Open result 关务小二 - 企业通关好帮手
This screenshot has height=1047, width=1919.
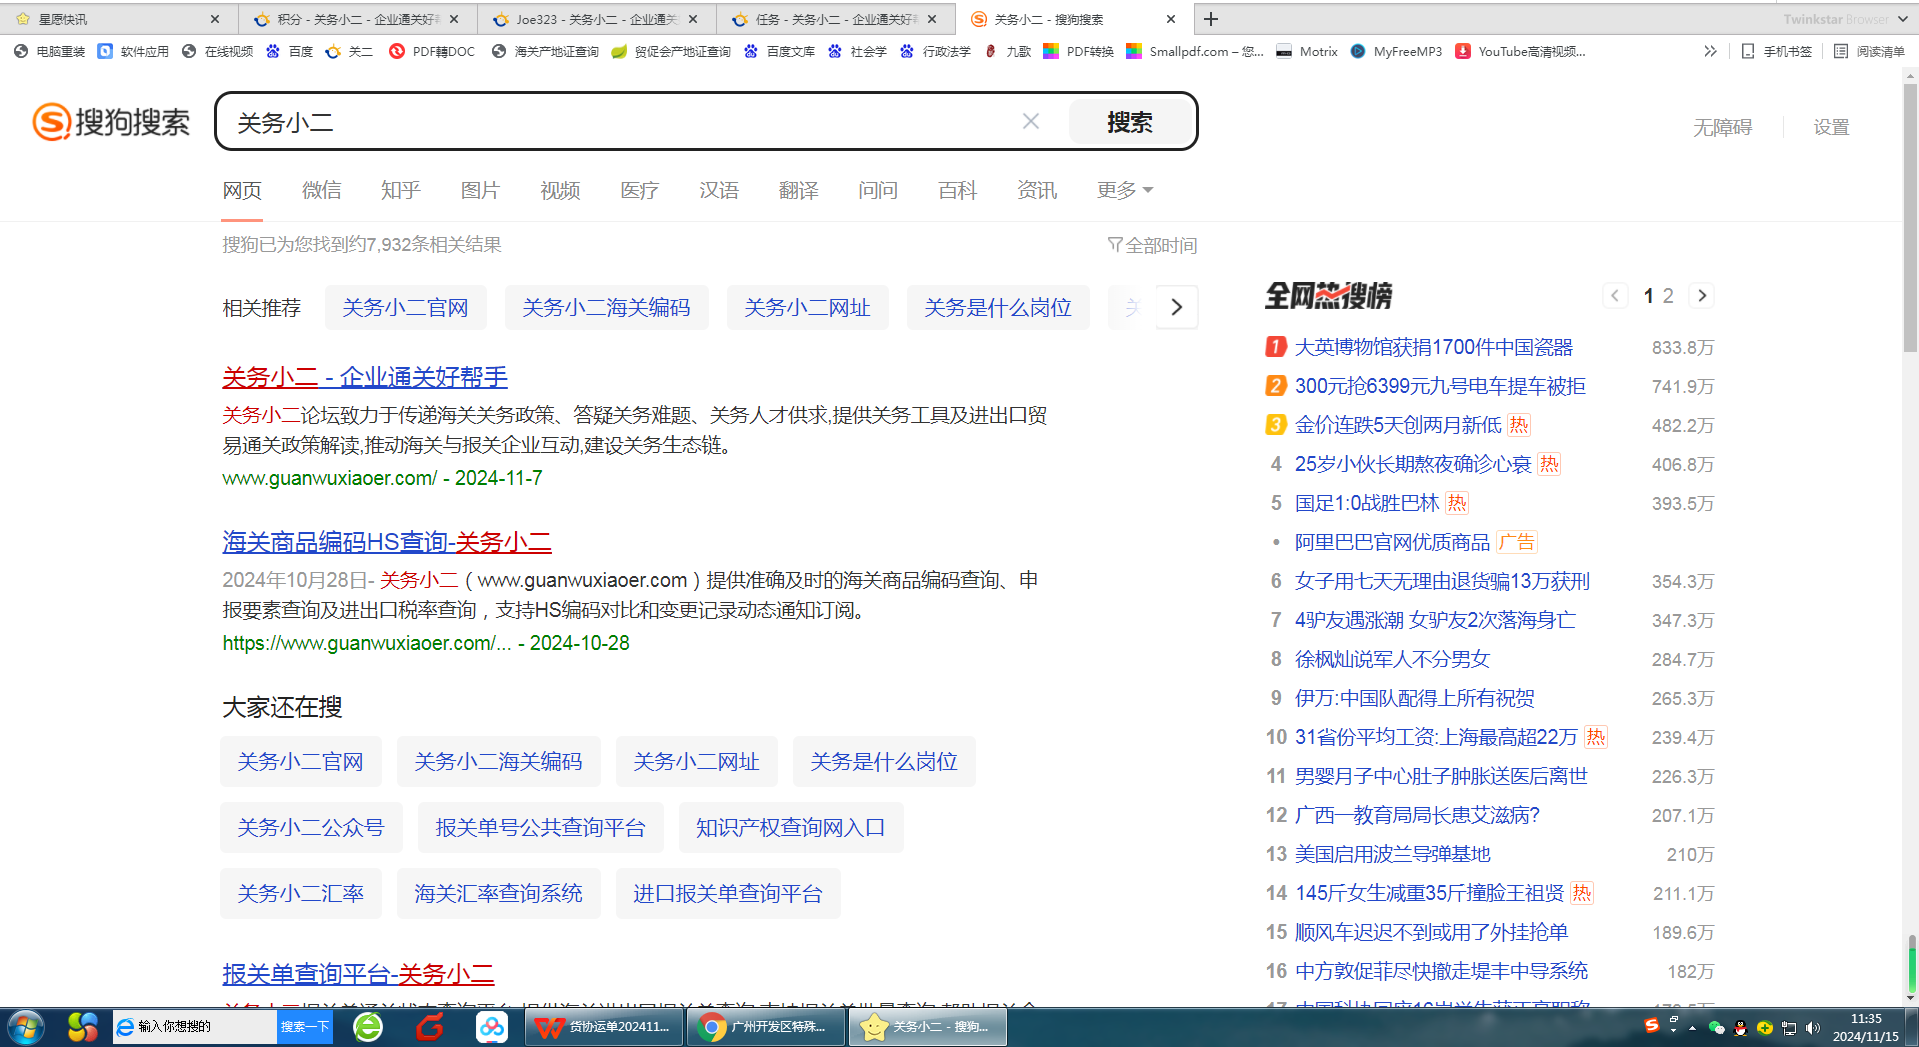tap(365, 377)
